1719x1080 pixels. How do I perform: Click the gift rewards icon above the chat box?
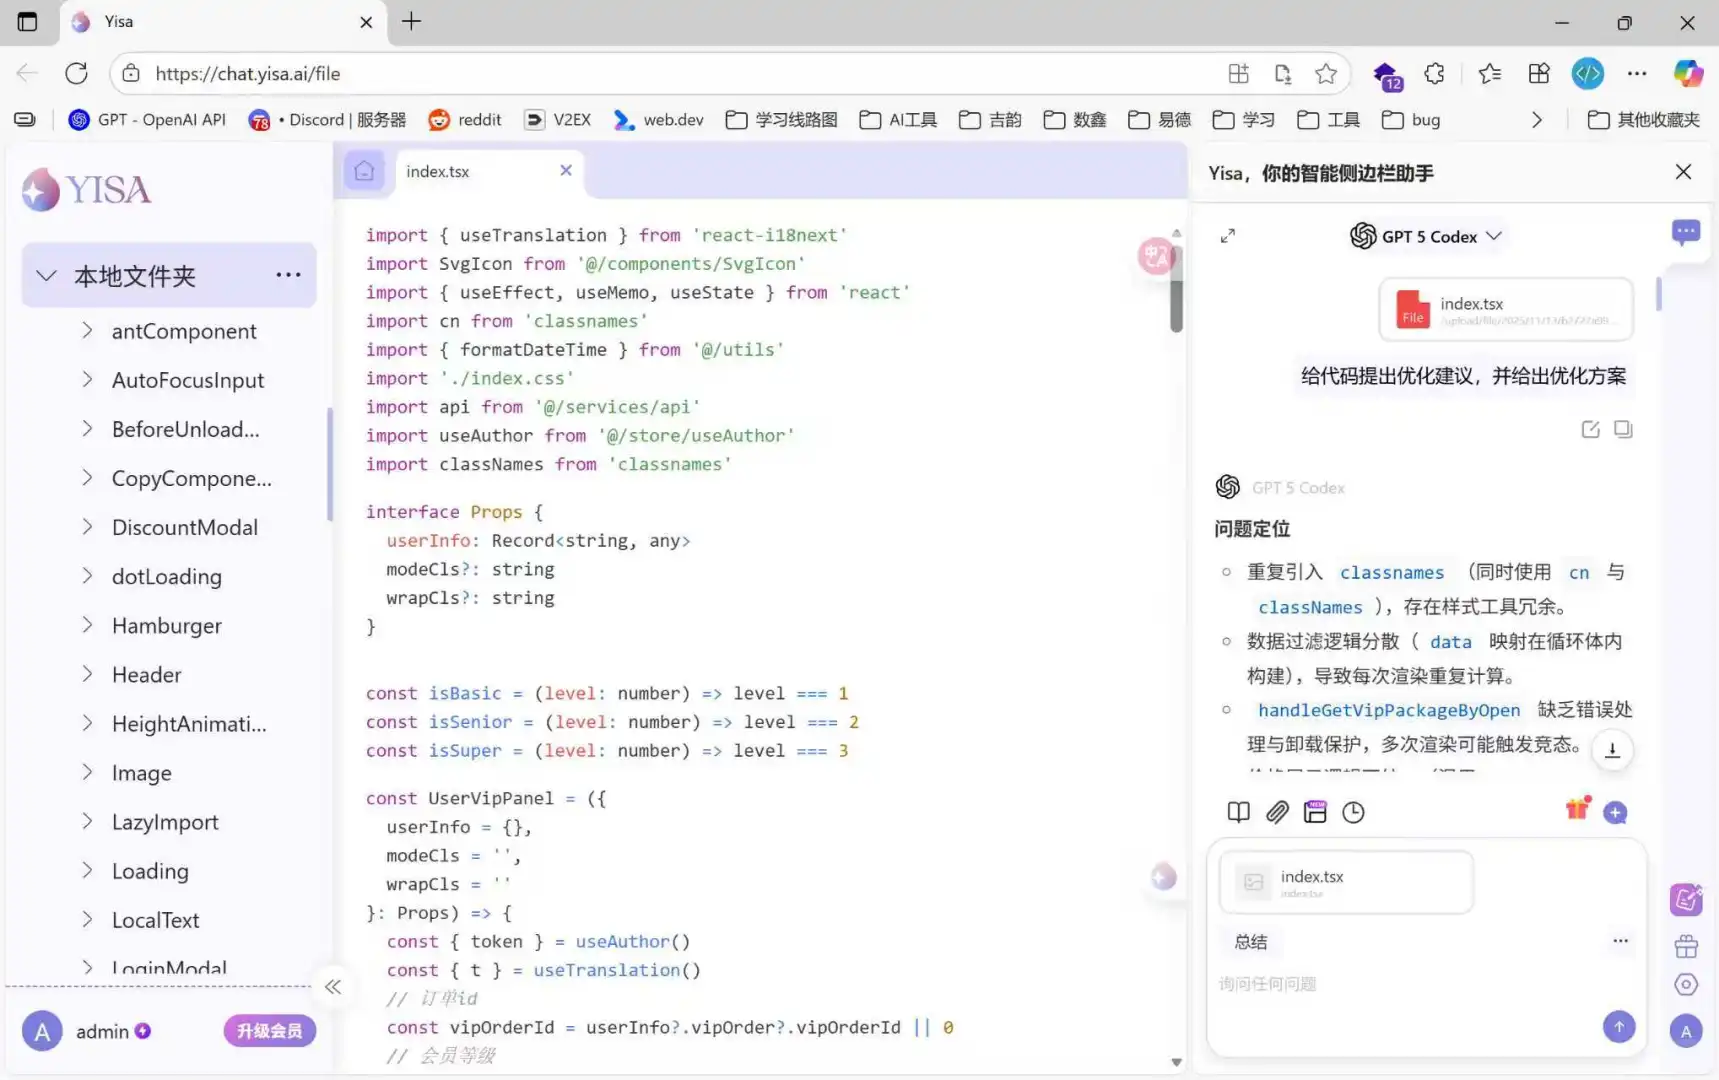point(1578,810)
